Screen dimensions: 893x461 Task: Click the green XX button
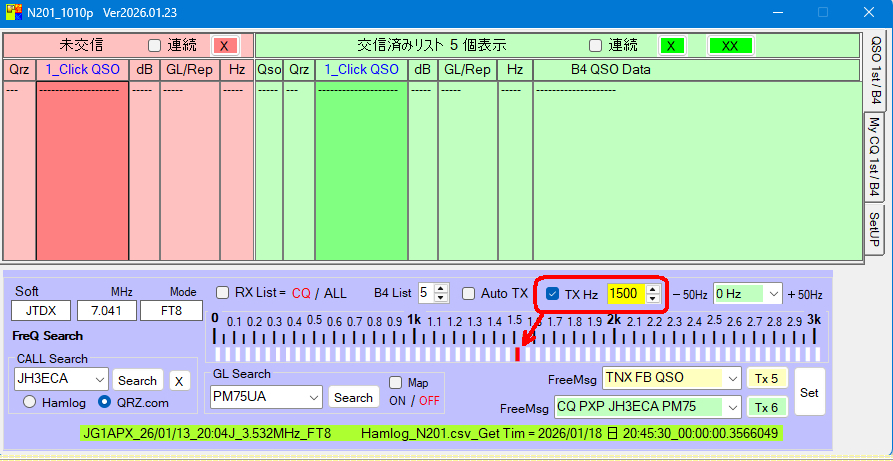730,46
